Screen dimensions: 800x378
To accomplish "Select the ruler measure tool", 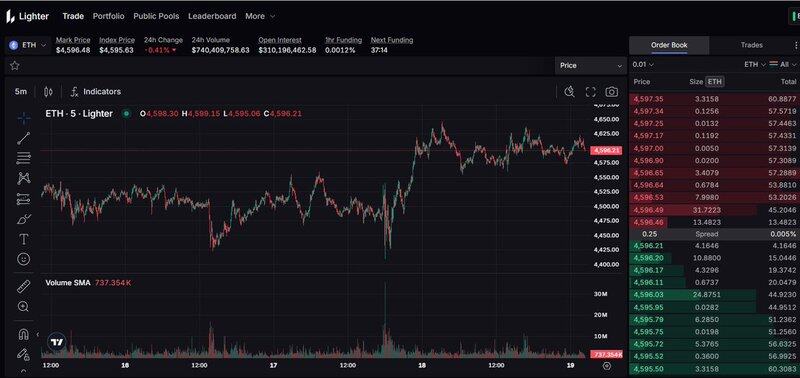I will [x=23, y=287].
